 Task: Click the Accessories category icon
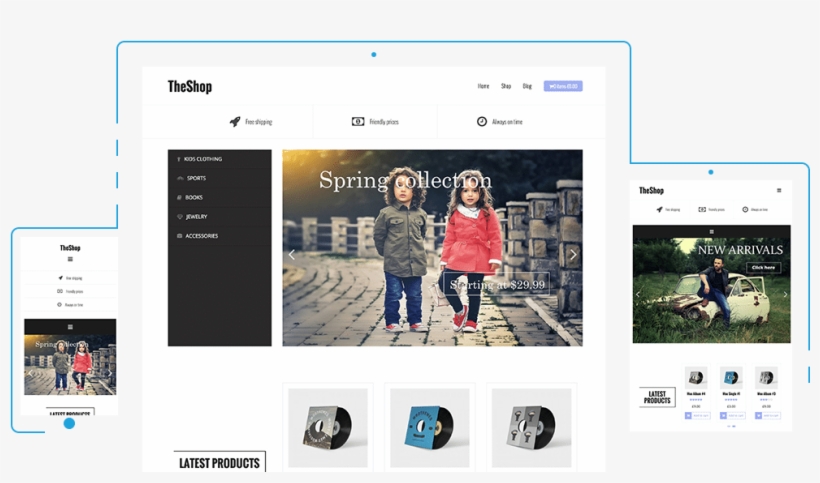[179, 236]
